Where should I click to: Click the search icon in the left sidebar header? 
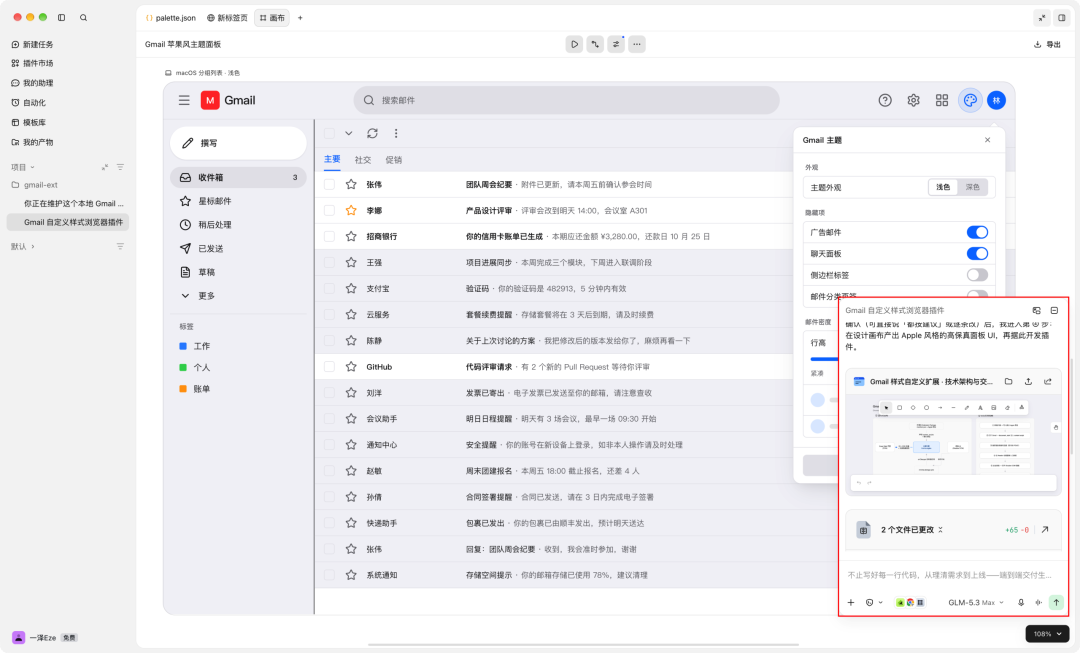point(83,17)
